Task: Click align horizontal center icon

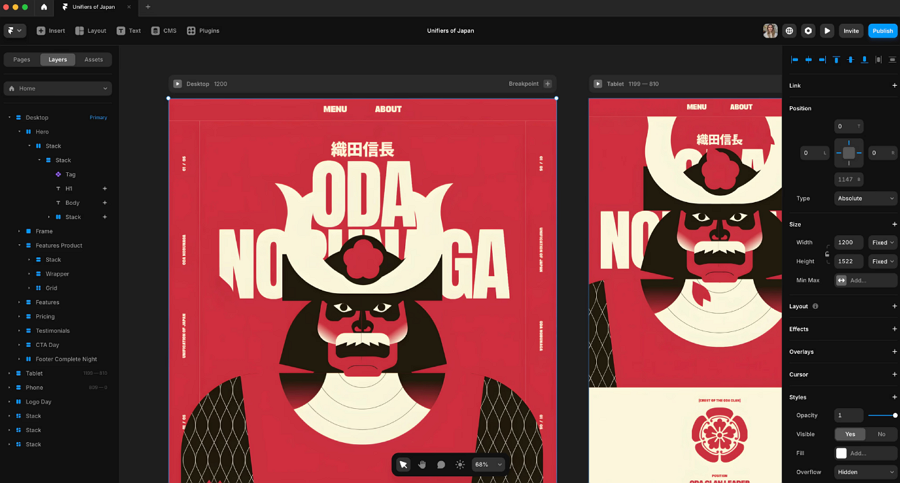Action: [x=808, y=60]
